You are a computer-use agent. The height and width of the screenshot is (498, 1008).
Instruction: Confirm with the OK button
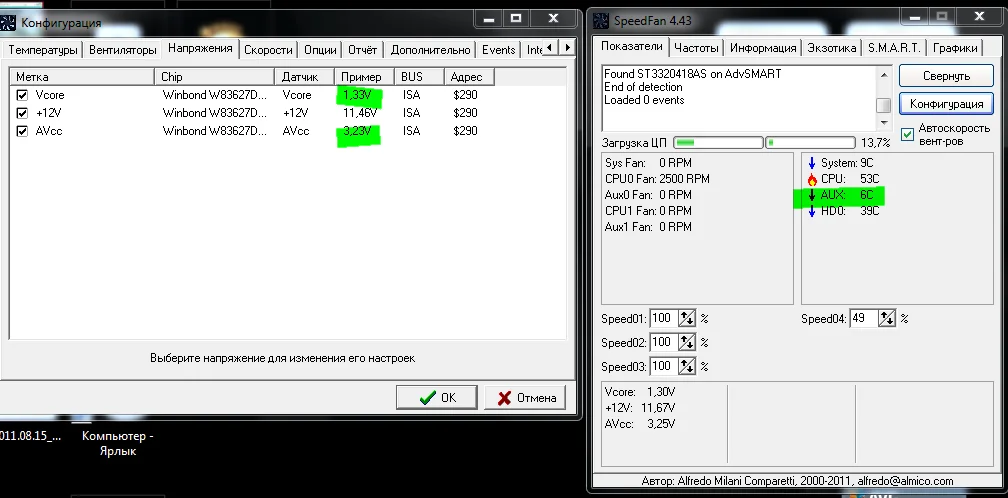(x=436, y=398)
